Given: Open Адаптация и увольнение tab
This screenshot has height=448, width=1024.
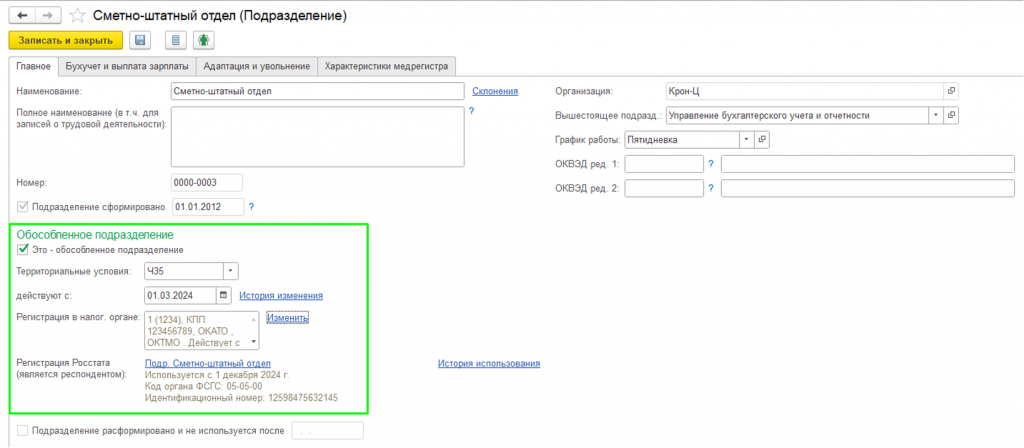Looking at the screenshot, I should [257, 66].
